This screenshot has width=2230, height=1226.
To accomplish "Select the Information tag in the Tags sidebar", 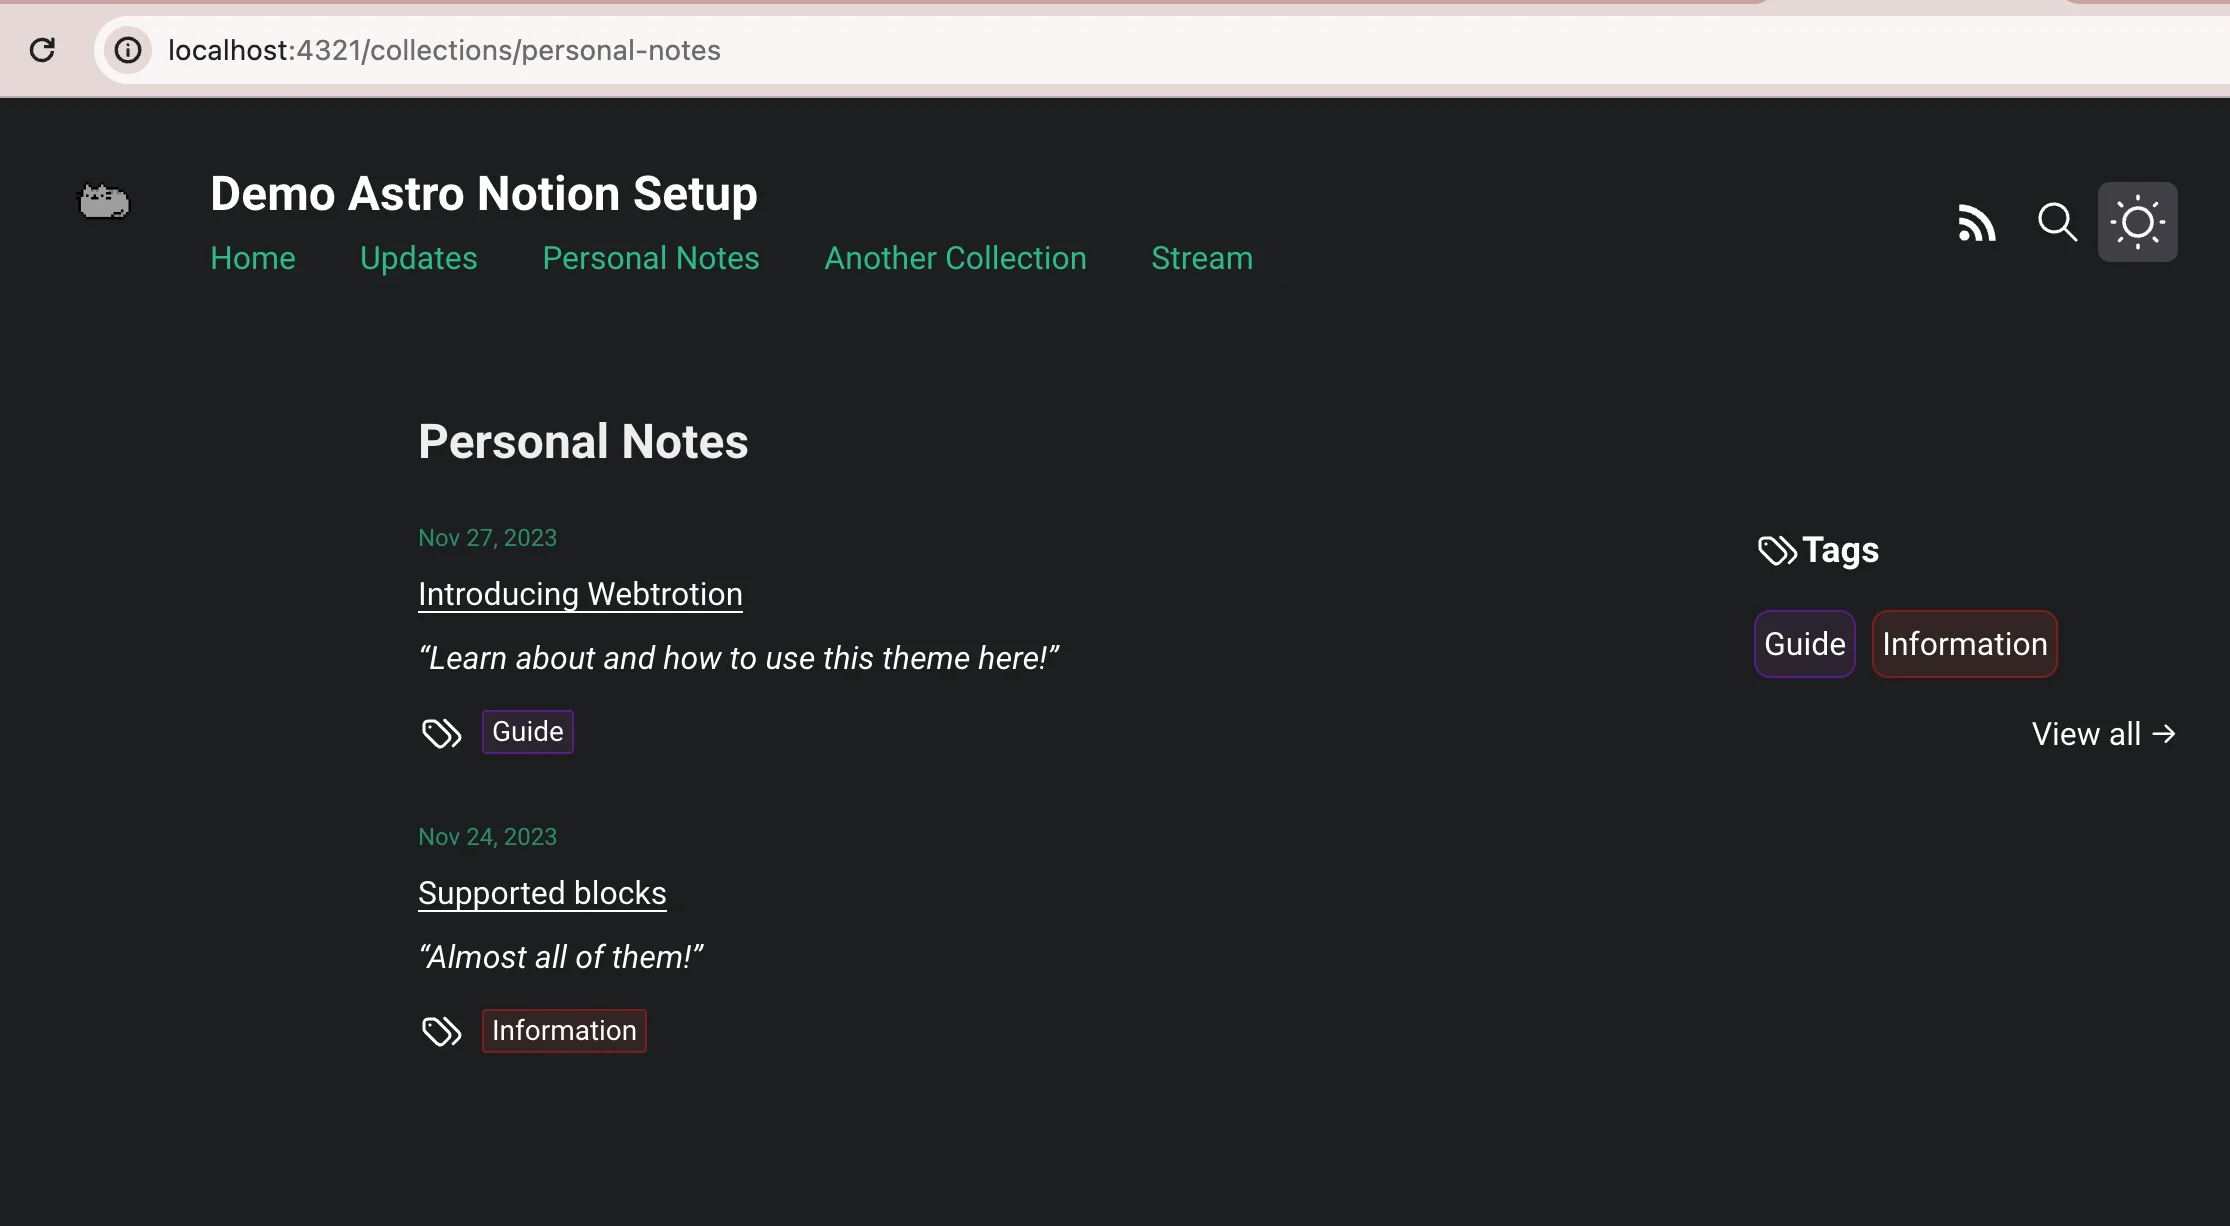I will pyautogui.click(x=1964, y=644).
